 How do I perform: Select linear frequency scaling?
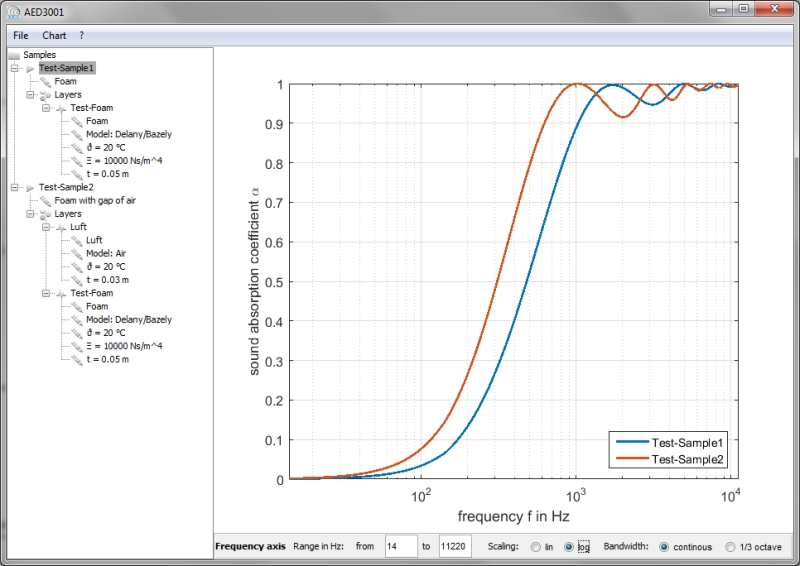point(536,547)
